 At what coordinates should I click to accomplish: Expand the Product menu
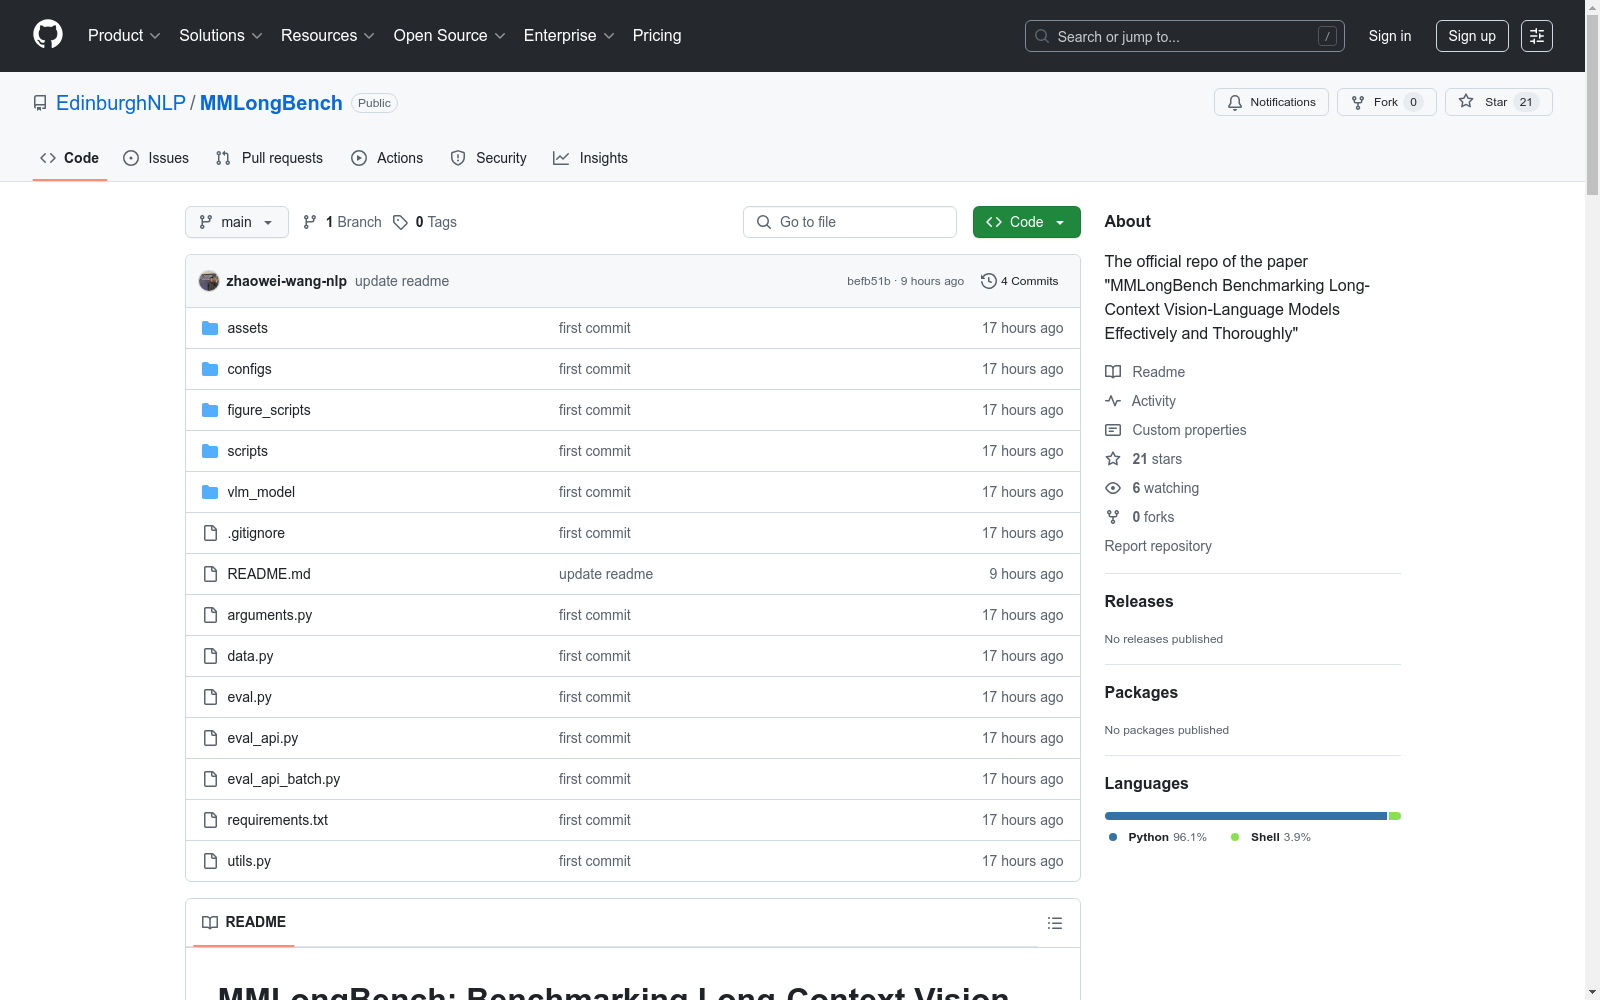(x=124, y=35)
